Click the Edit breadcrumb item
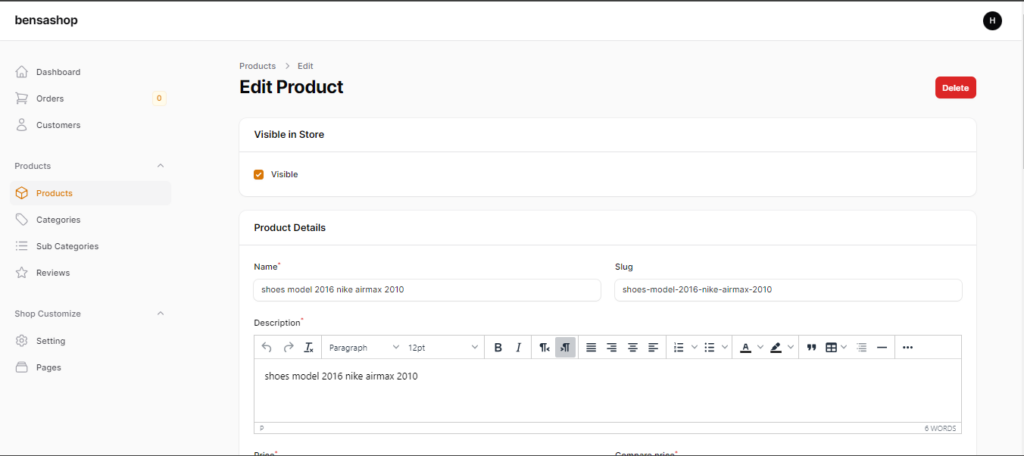The width and height of the screenshot is (1024, 456). [306, 66]
